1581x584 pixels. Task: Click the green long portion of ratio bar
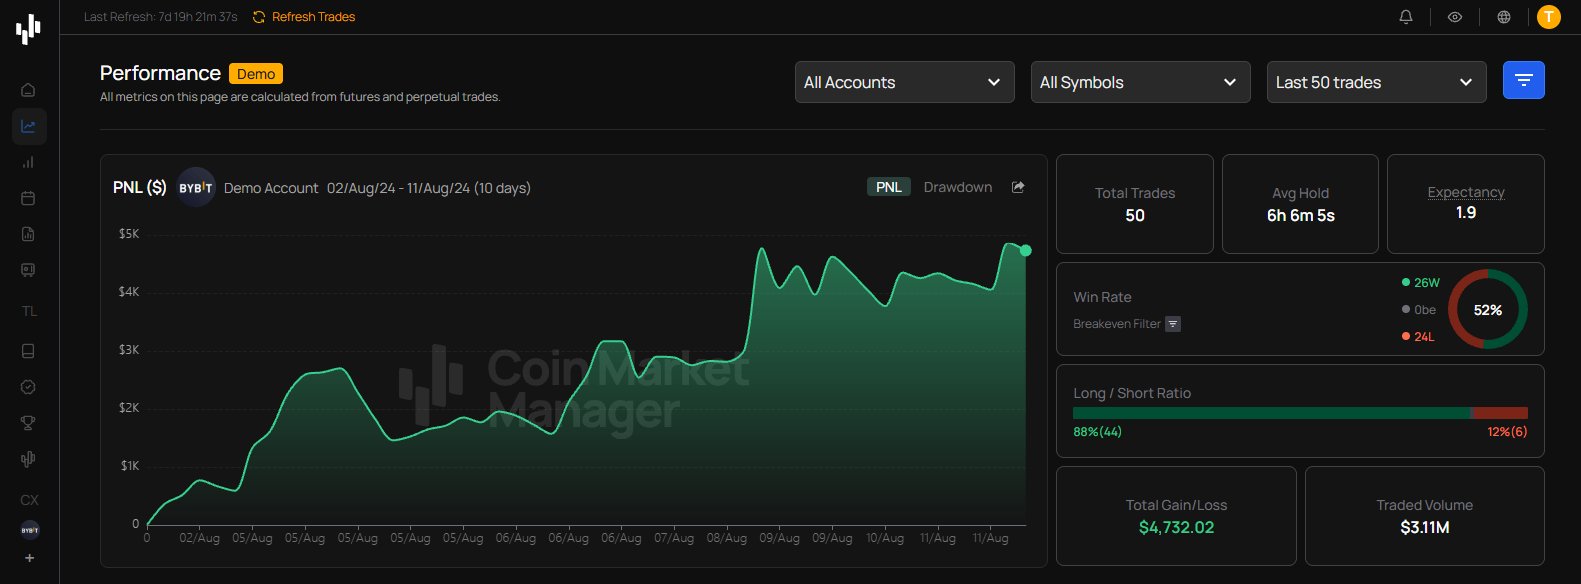(1271, 413)
